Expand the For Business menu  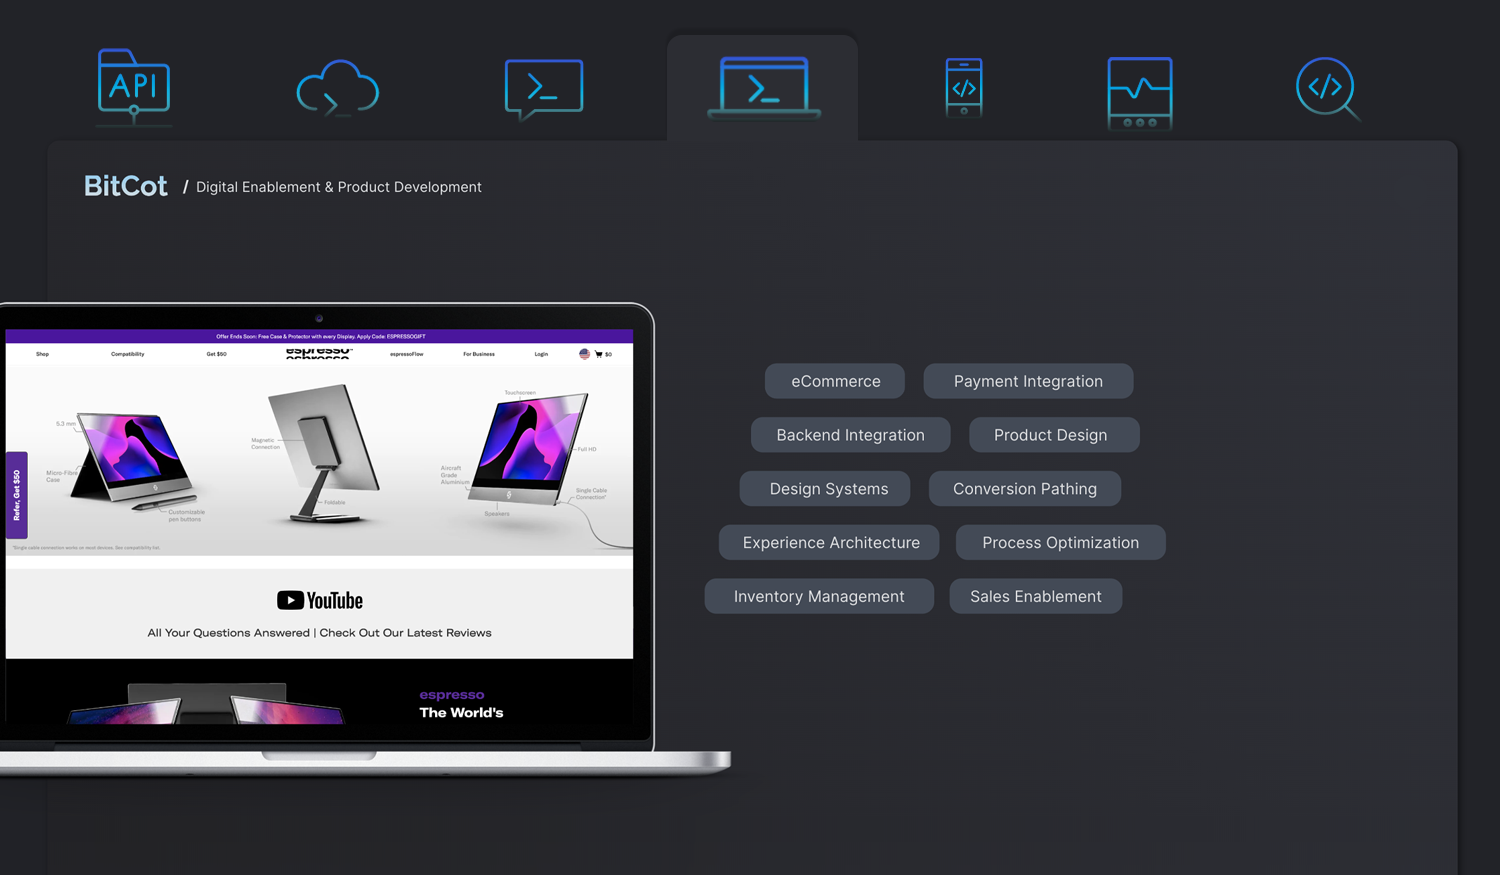pos(477,354)
